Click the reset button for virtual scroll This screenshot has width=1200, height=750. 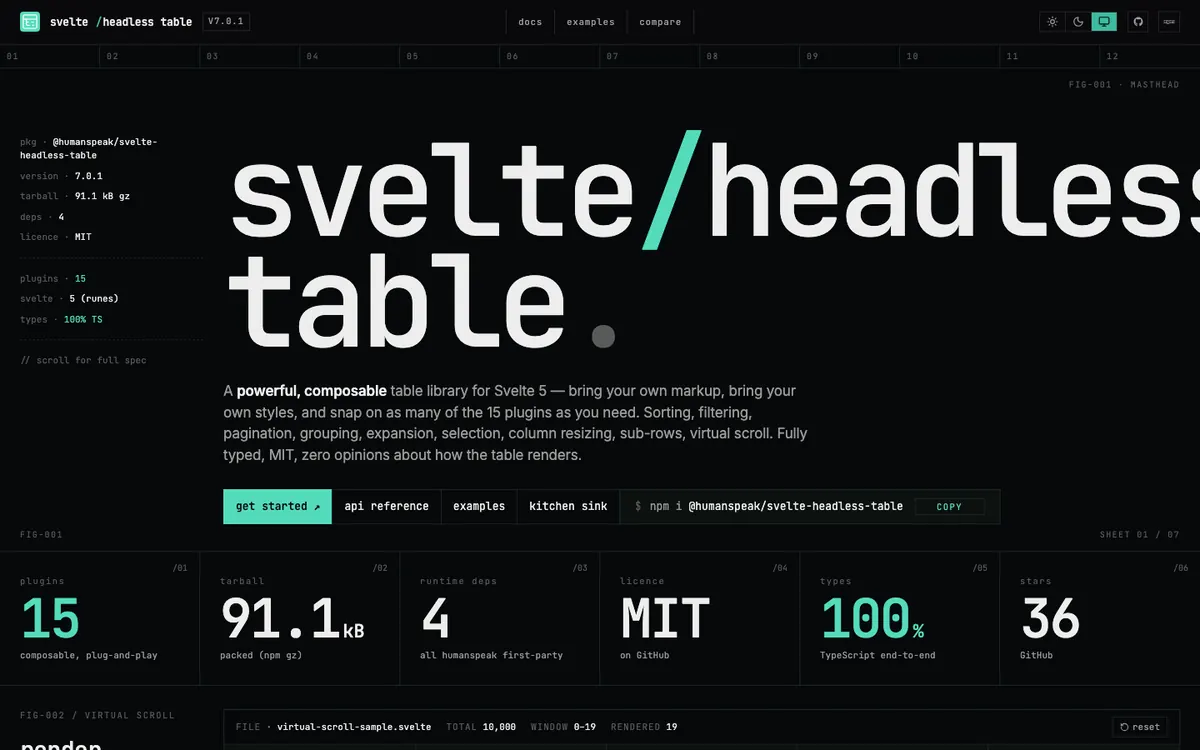coord(1140,727)
